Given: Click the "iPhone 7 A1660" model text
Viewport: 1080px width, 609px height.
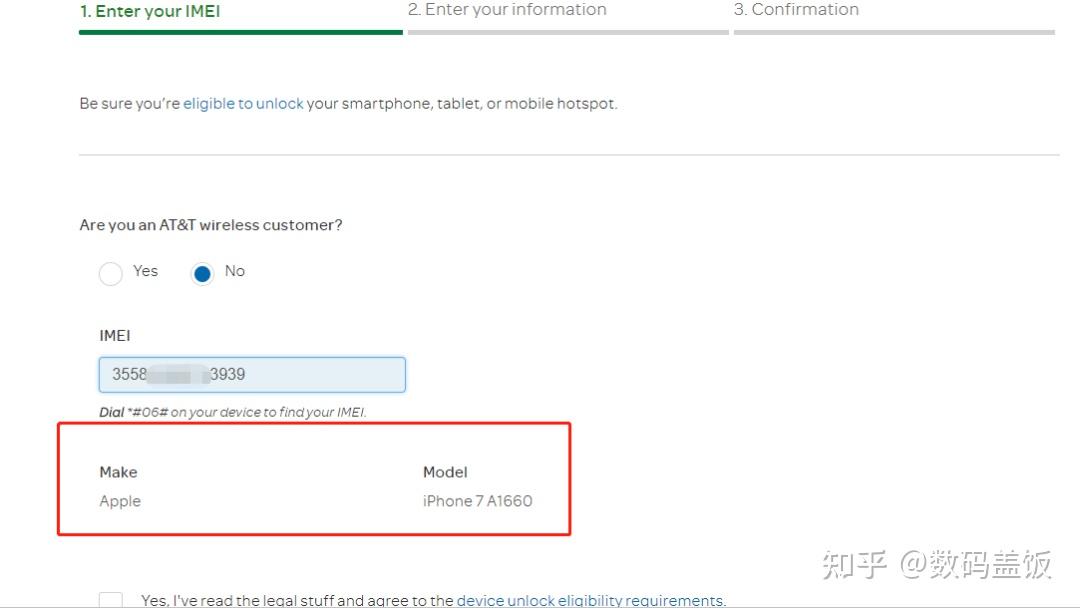Looking at the screenshot, I should [477, 501].
